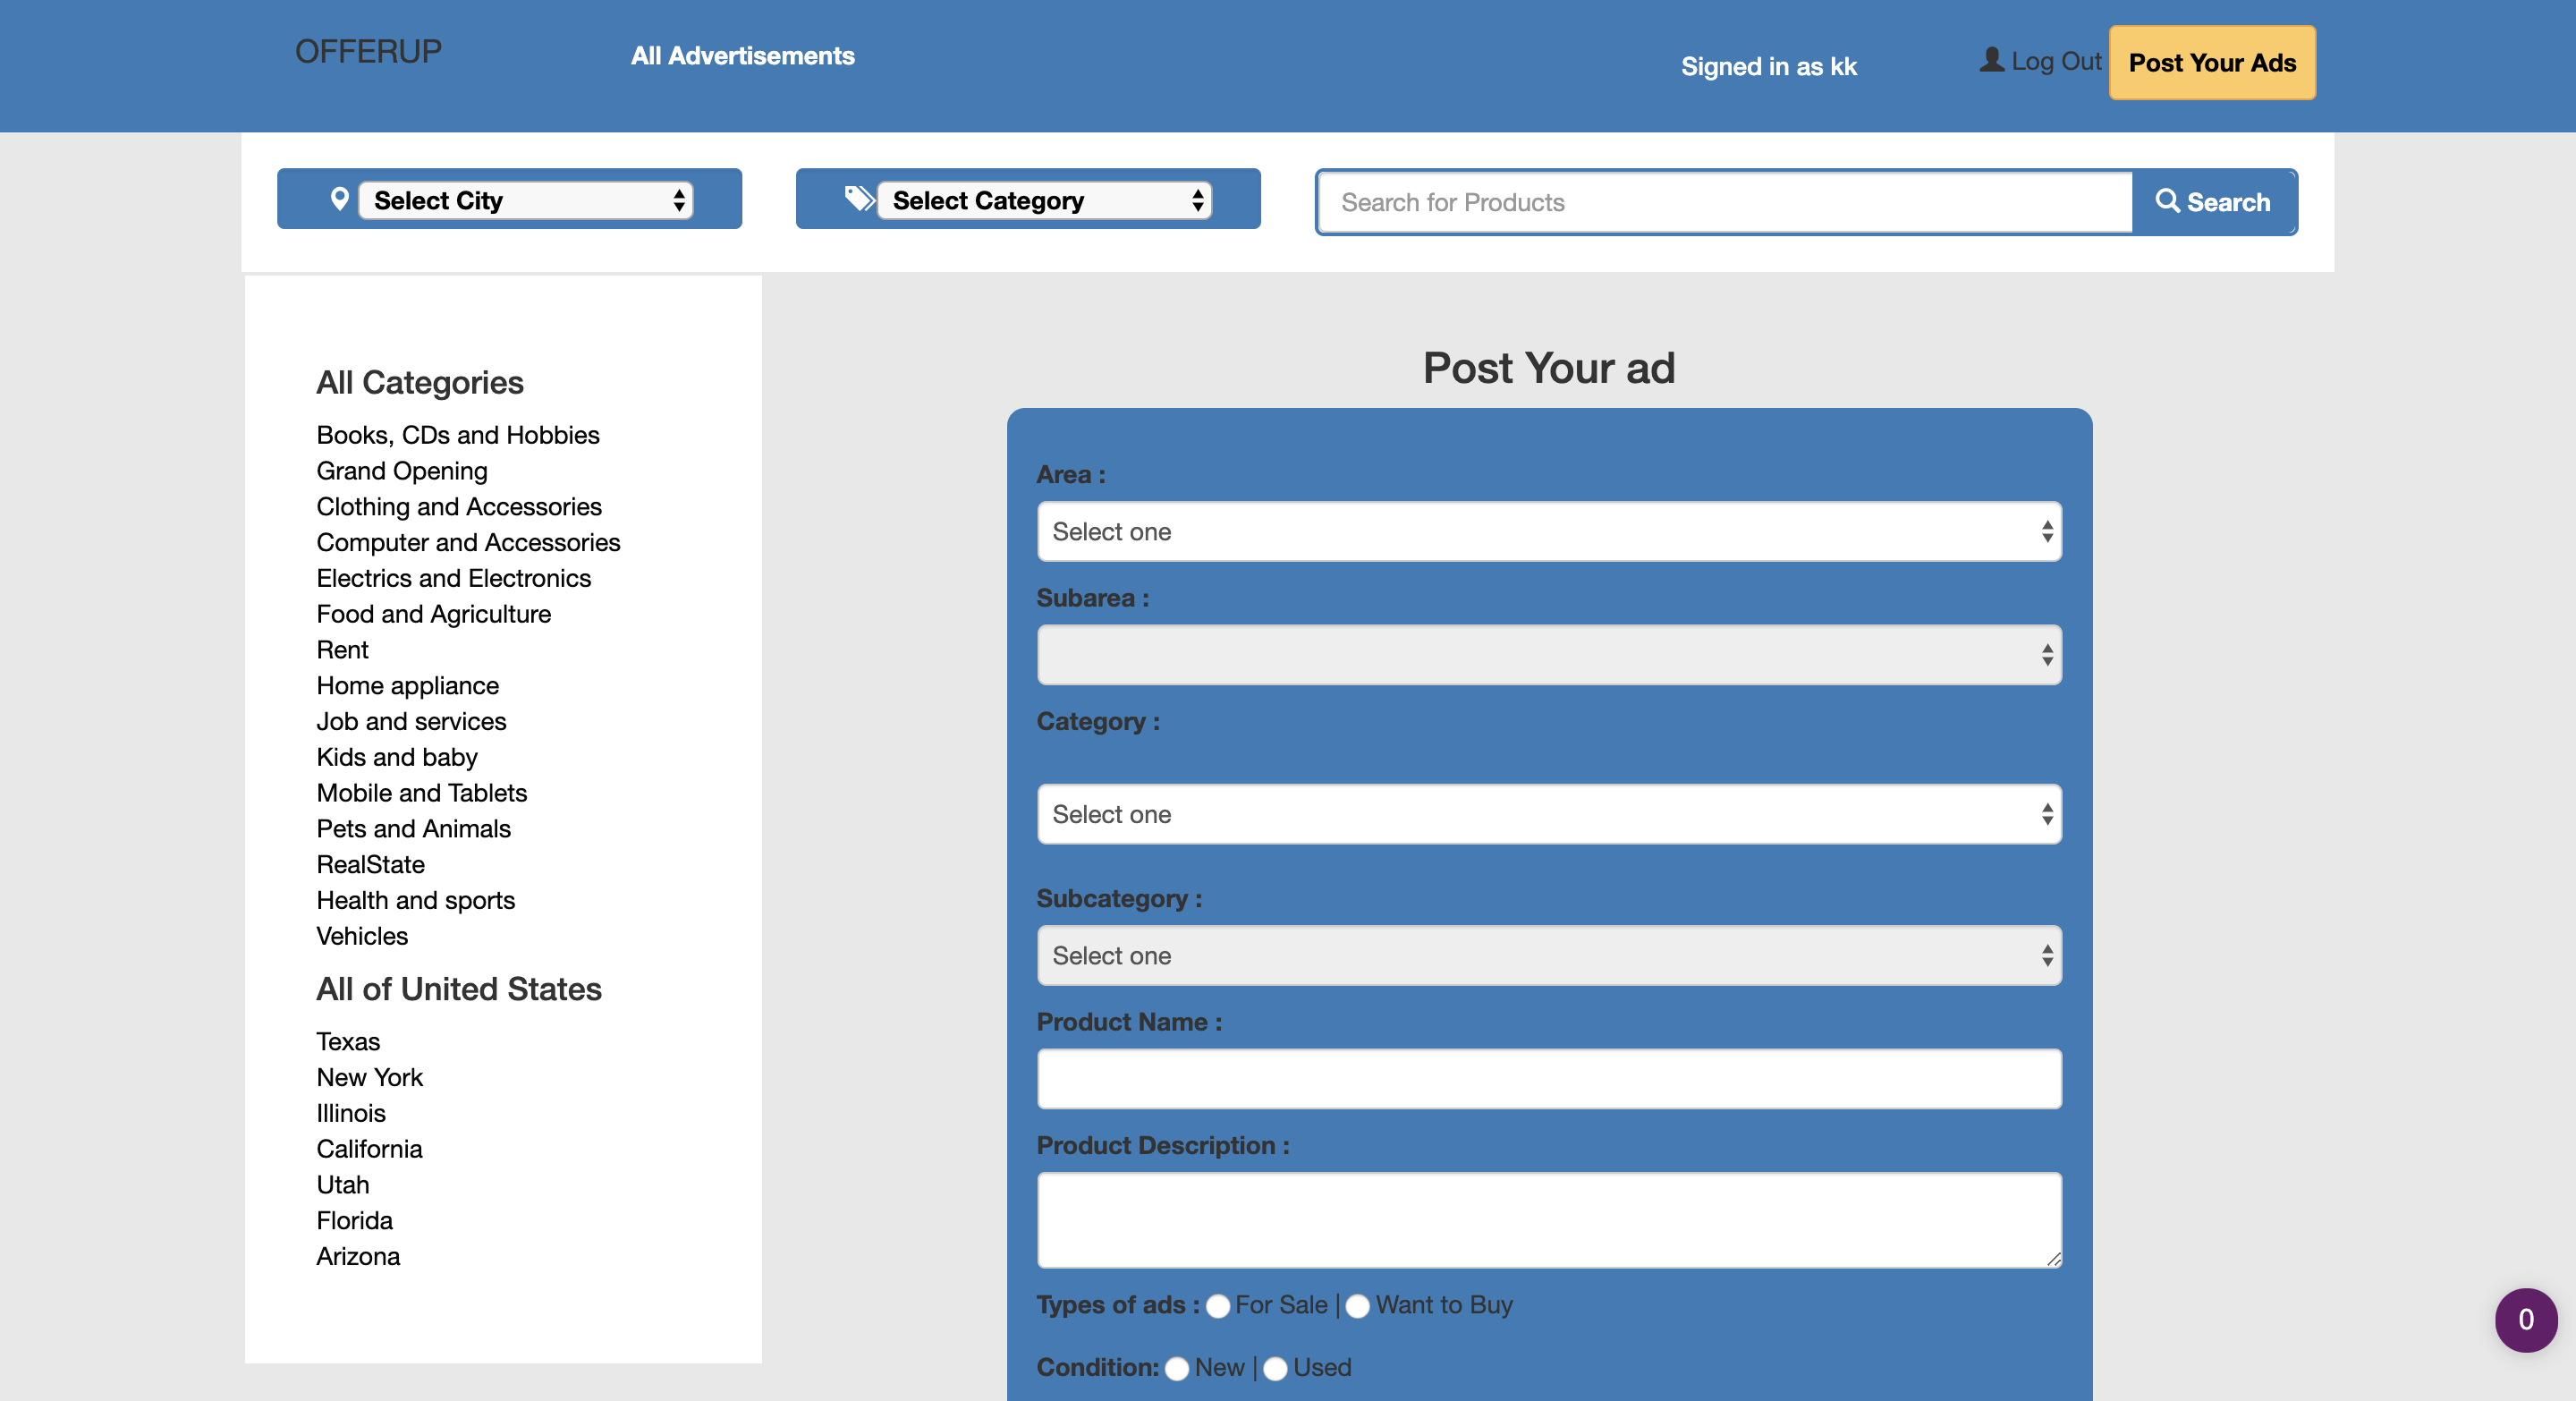Open the Select Category header dropdown
Image resolution: width=2576 pixels, height=1401 pixels.
(x=1044, y=200)
